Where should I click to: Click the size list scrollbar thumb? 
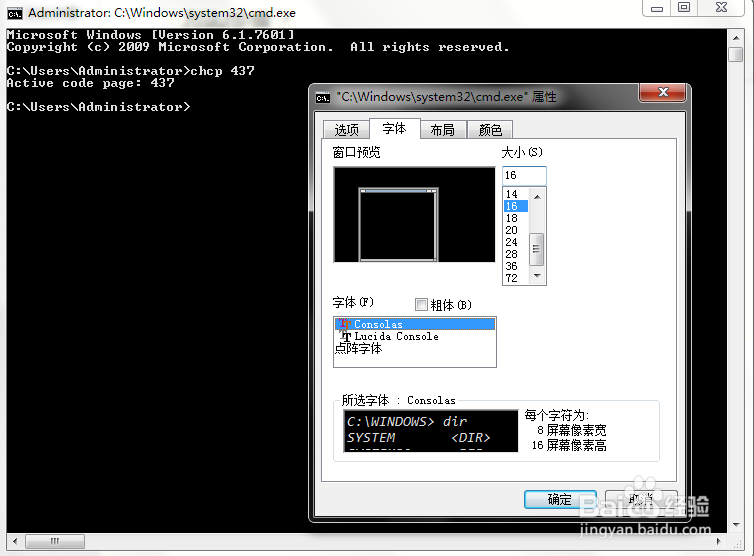[537, 249]
